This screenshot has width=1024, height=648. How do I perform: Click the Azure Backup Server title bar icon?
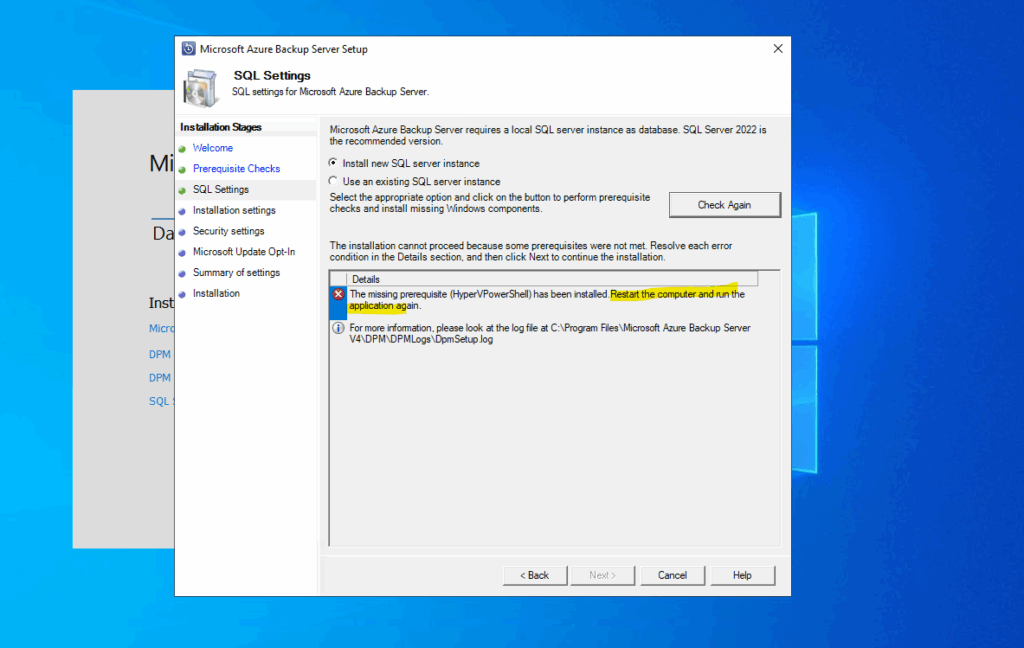click(x=188, y=49)
